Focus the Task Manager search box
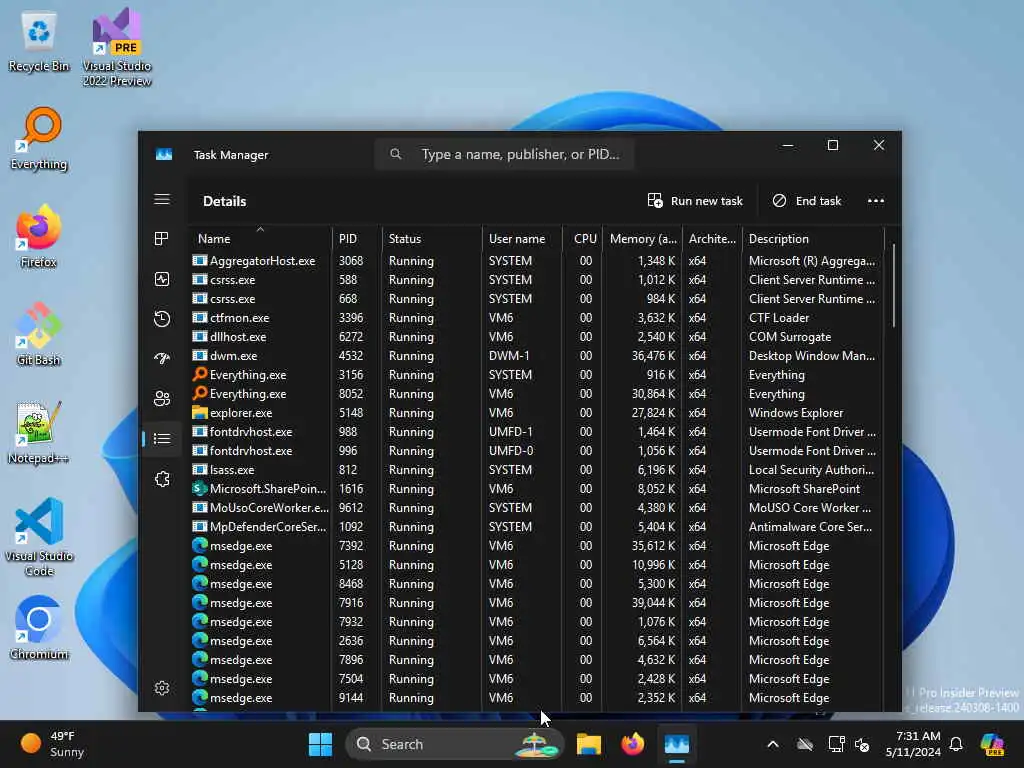 [x=504, y=154]
